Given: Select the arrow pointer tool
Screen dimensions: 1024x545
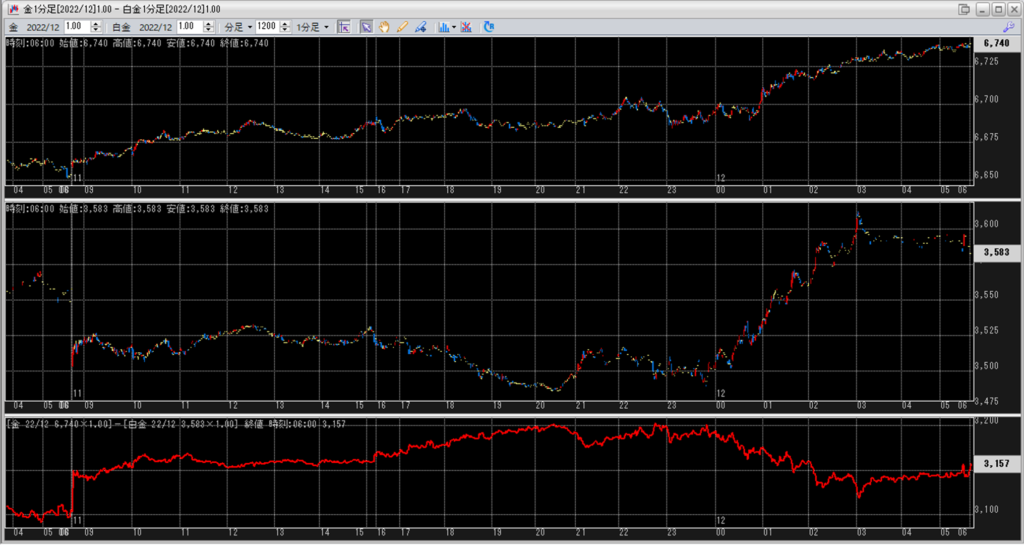Looking at the screenshot, I should point(366,26).
